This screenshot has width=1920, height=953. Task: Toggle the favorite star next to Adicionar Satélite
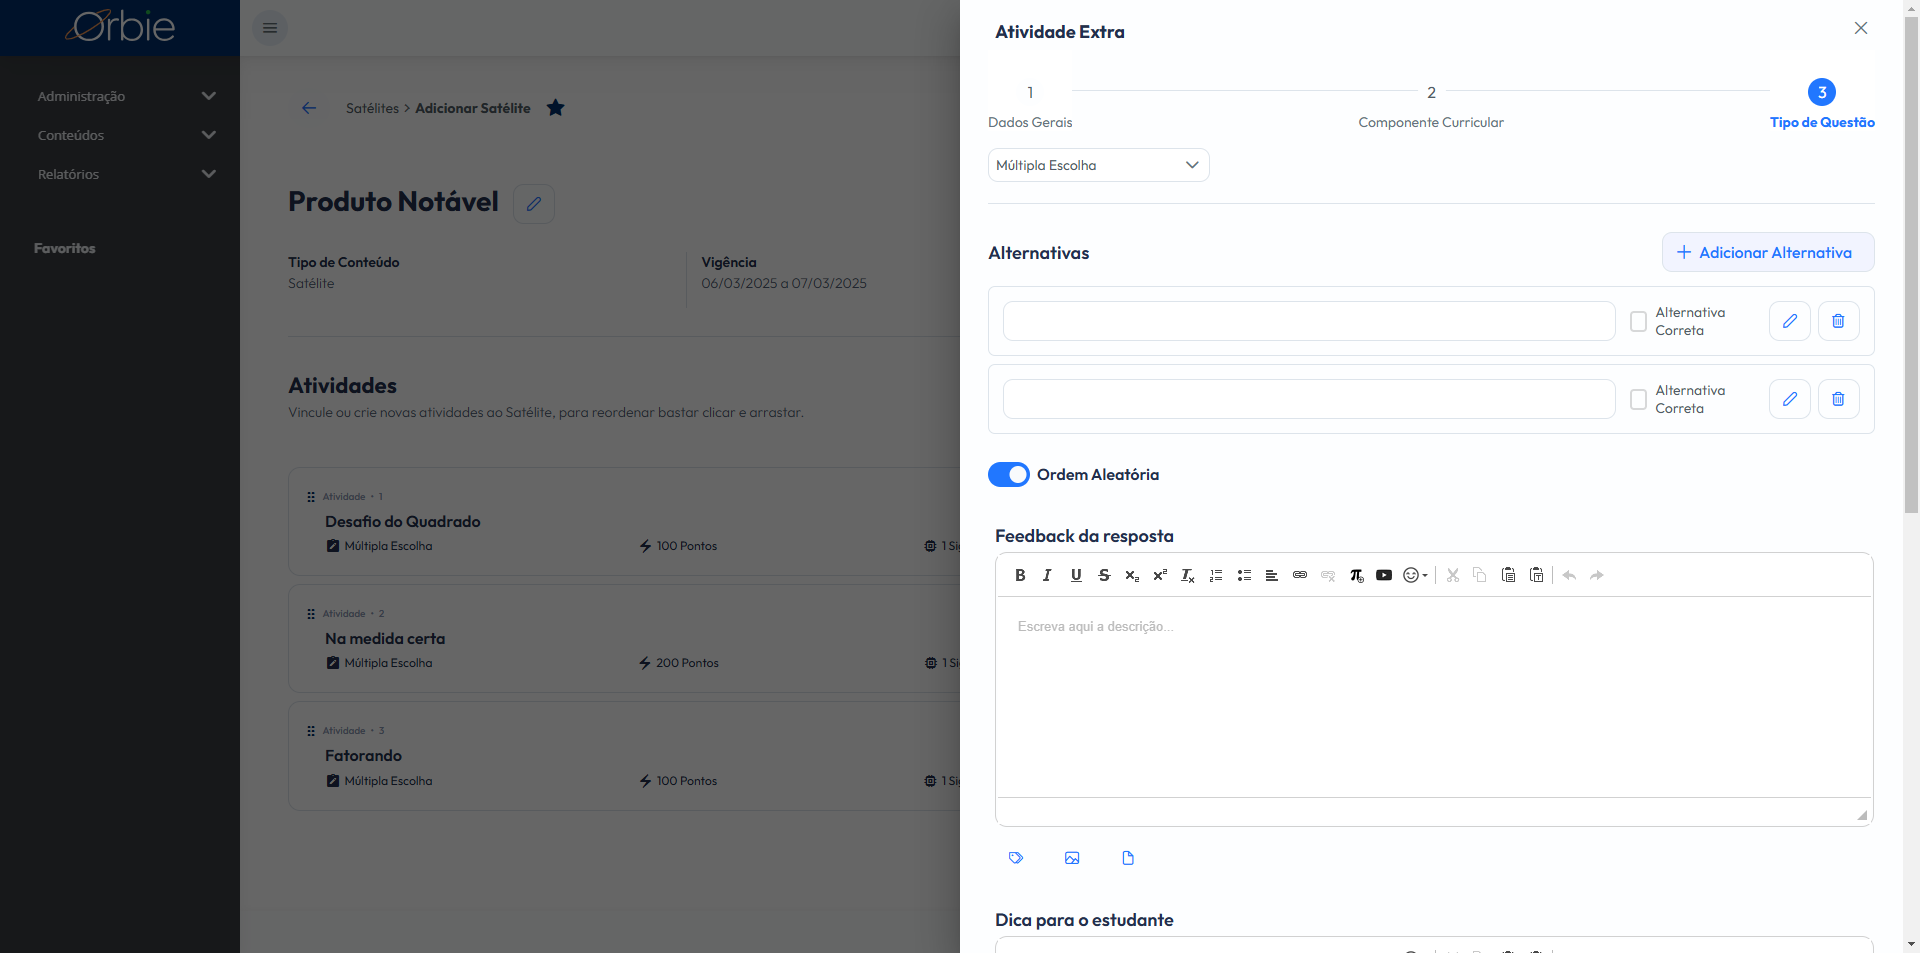[x=556, y=108]
